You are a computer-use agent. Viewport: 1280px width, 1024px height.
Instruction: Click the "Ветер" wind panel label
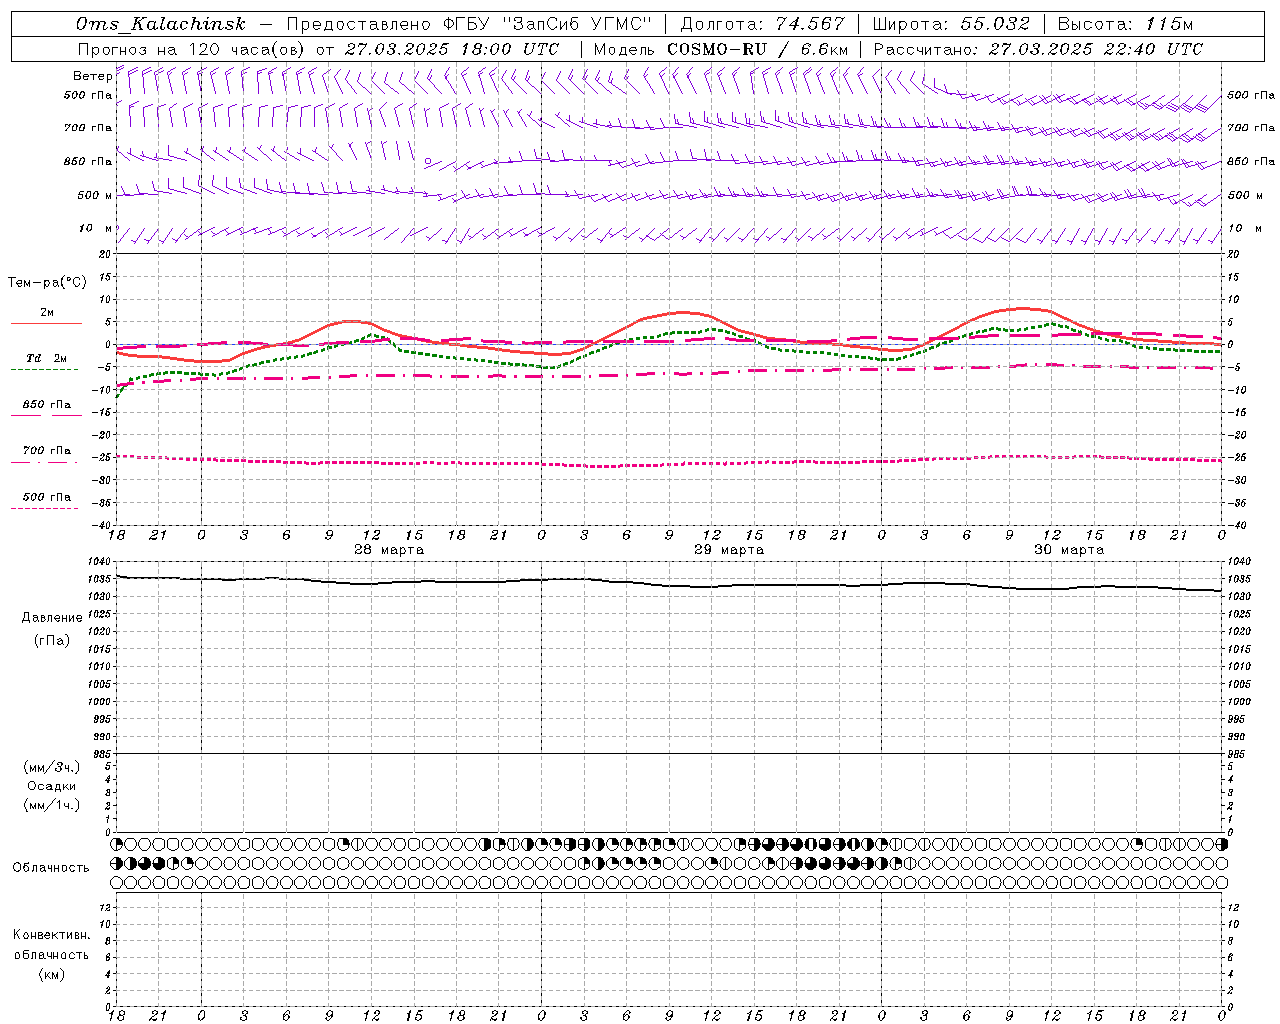pos(92,76)
